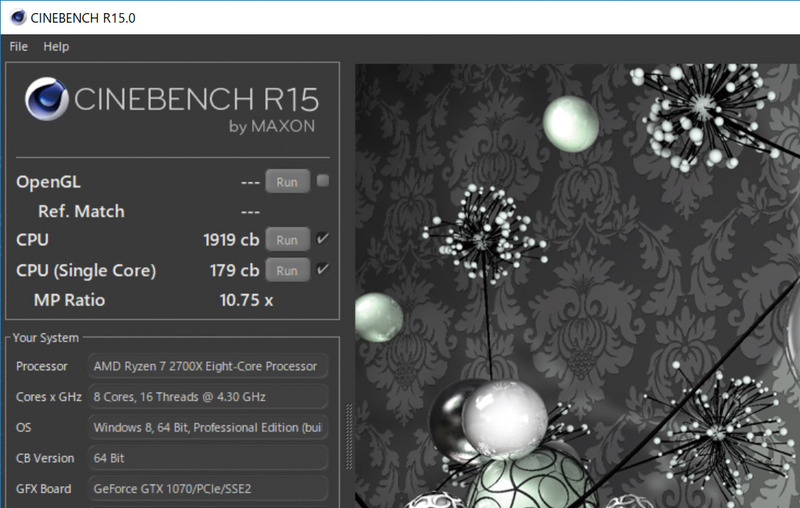Click the Cinebench R15 logo sphere

(46, 99)
